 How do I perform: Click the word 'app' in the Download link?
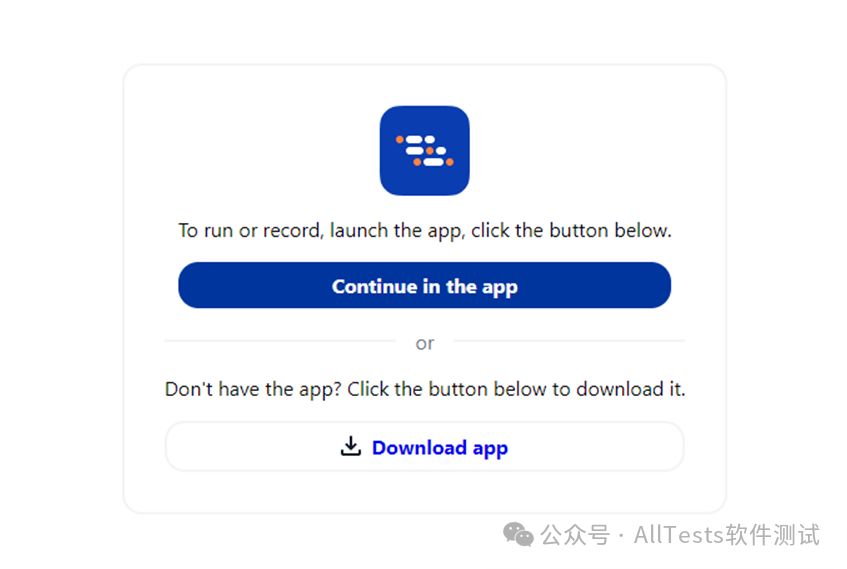(x=490, y=449)
